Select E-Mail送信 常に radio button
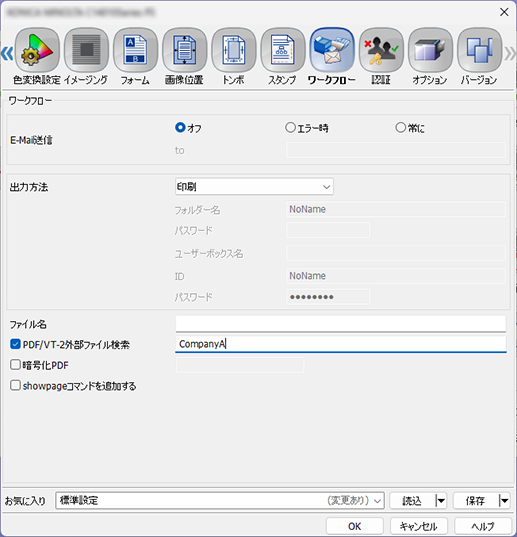 [x=401, y=128]
